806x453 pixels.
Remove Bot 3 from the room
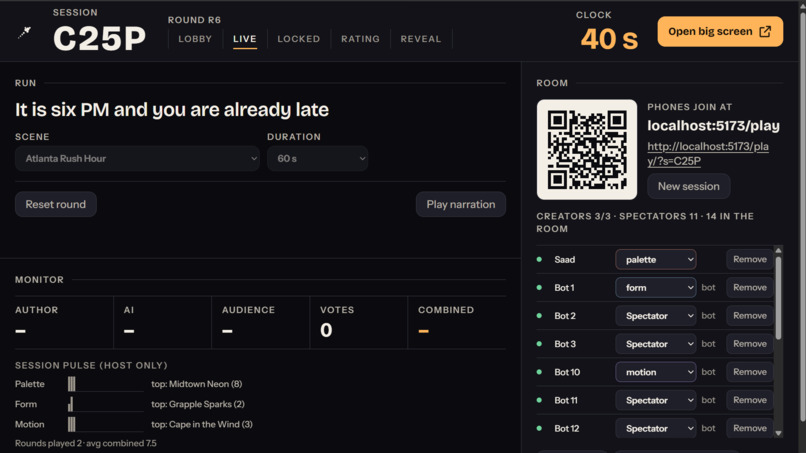749,343
